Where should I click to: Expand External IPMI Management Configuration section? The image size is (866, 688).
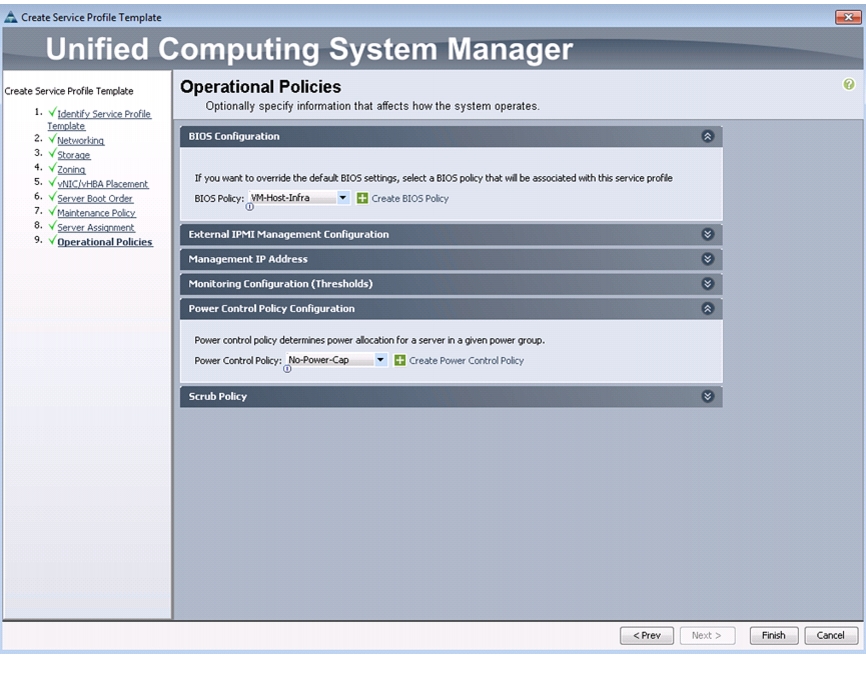(x=707, y=235)
